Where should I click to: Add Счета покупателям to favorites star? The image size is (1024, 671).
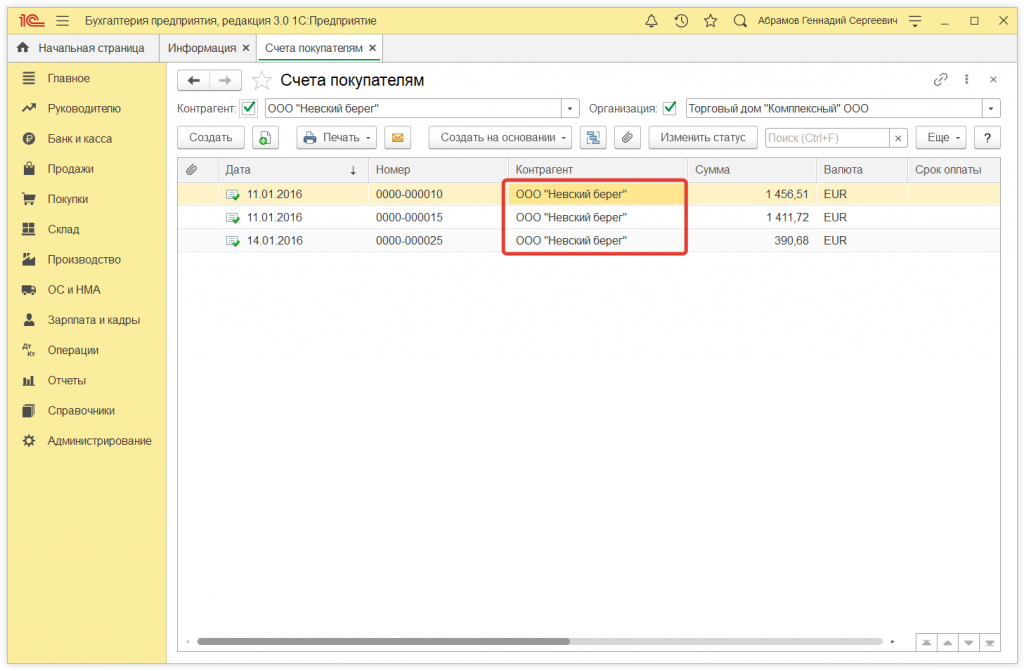[261, 80]
